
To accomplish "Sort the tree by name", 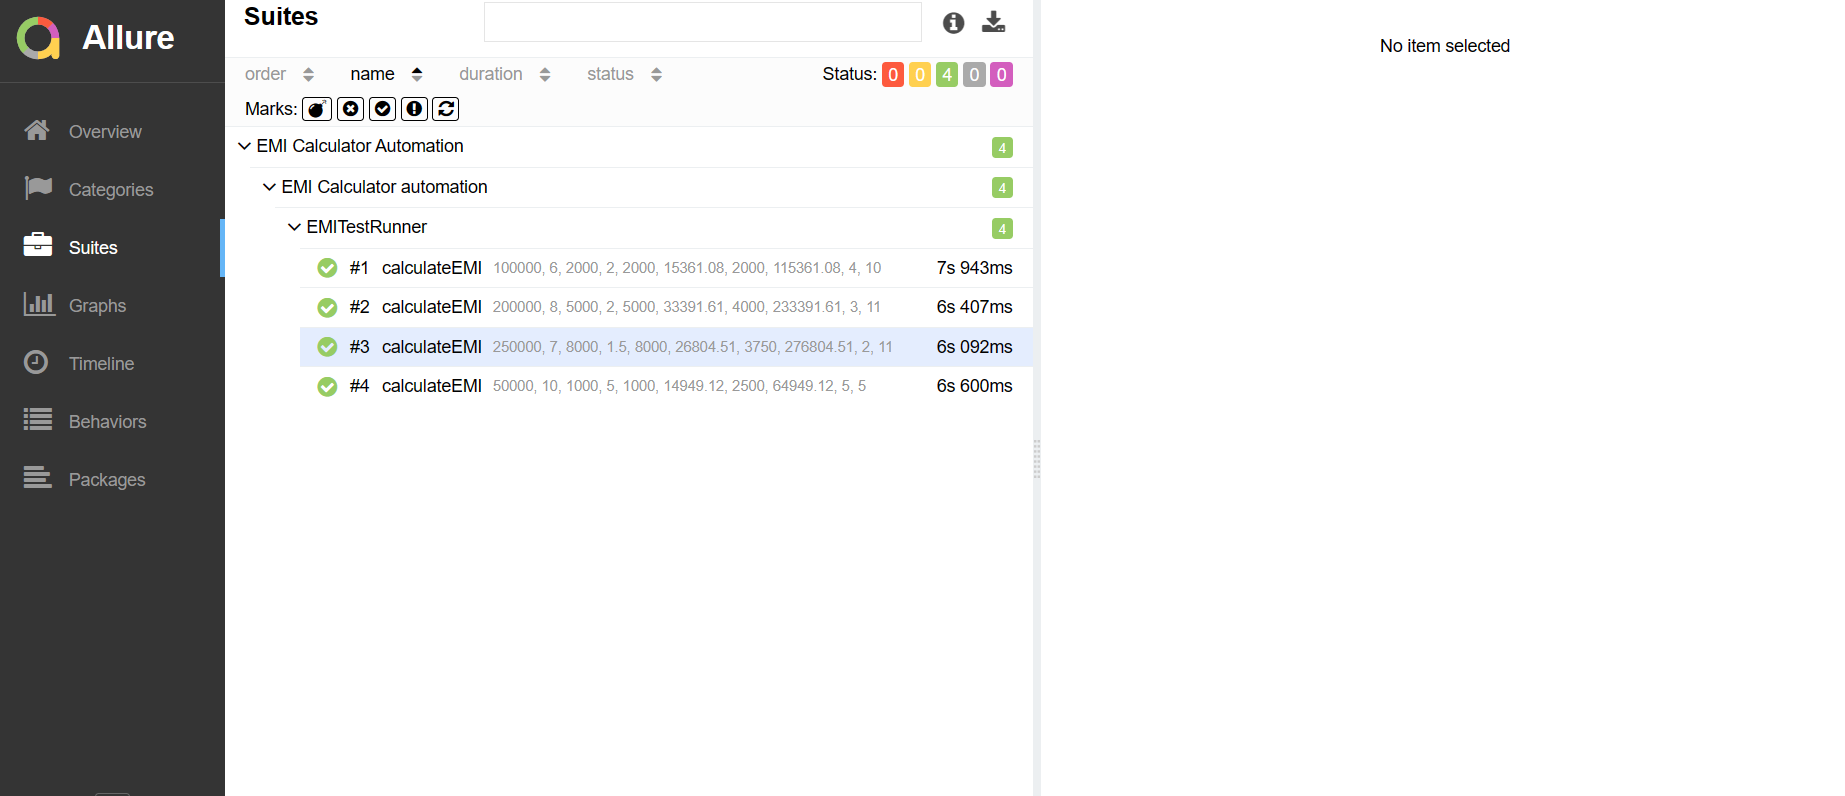I will point(386,74).
